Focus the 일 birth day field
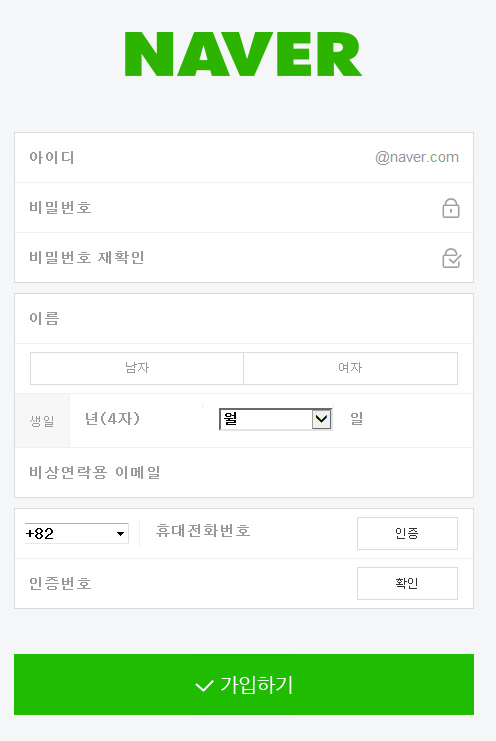 [404, 420]
